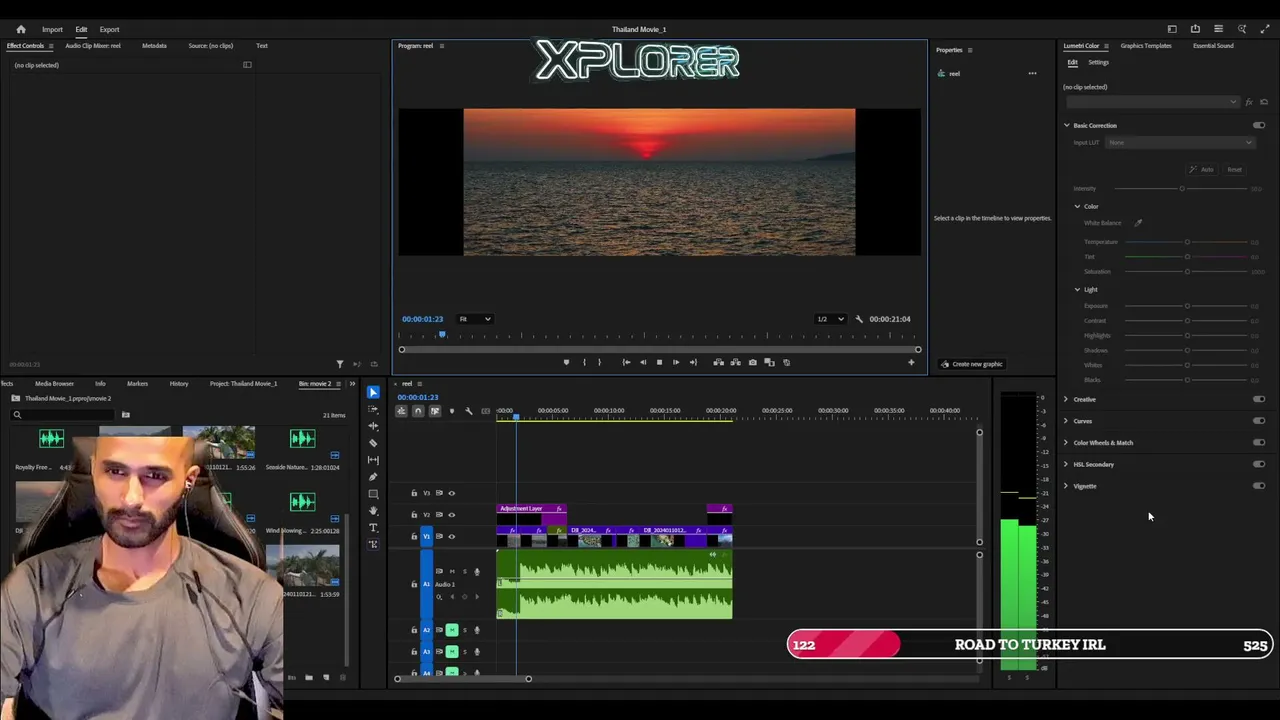Hide video track V3 with eye
This screenshot has width=1280, height=720.
pyautogui.click(x=451, y=493)
